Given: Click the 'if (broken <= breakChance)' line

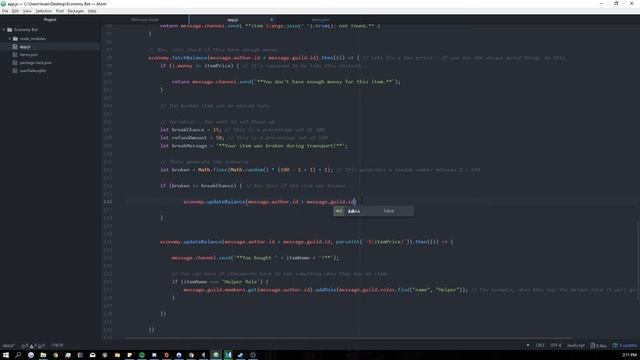Looking at the screenshot, I should (256, 186).
